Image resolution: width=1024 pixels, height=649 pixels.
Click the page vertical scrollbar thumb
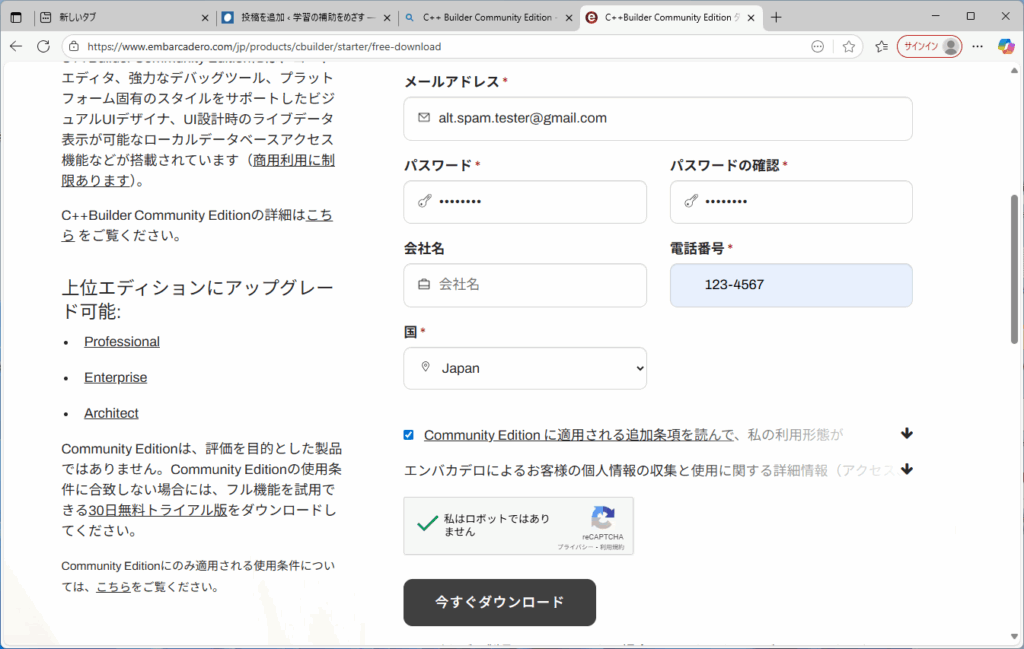pos(1014,269)
